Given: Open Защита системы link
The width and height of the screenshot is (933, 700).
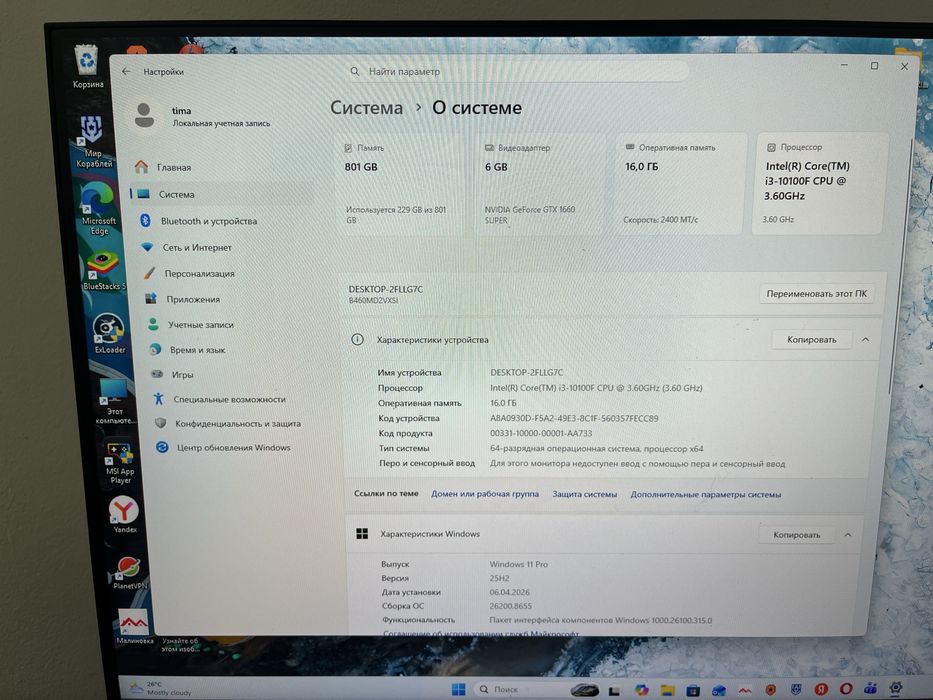Looking at the screenshot, I should pos(584,494).
